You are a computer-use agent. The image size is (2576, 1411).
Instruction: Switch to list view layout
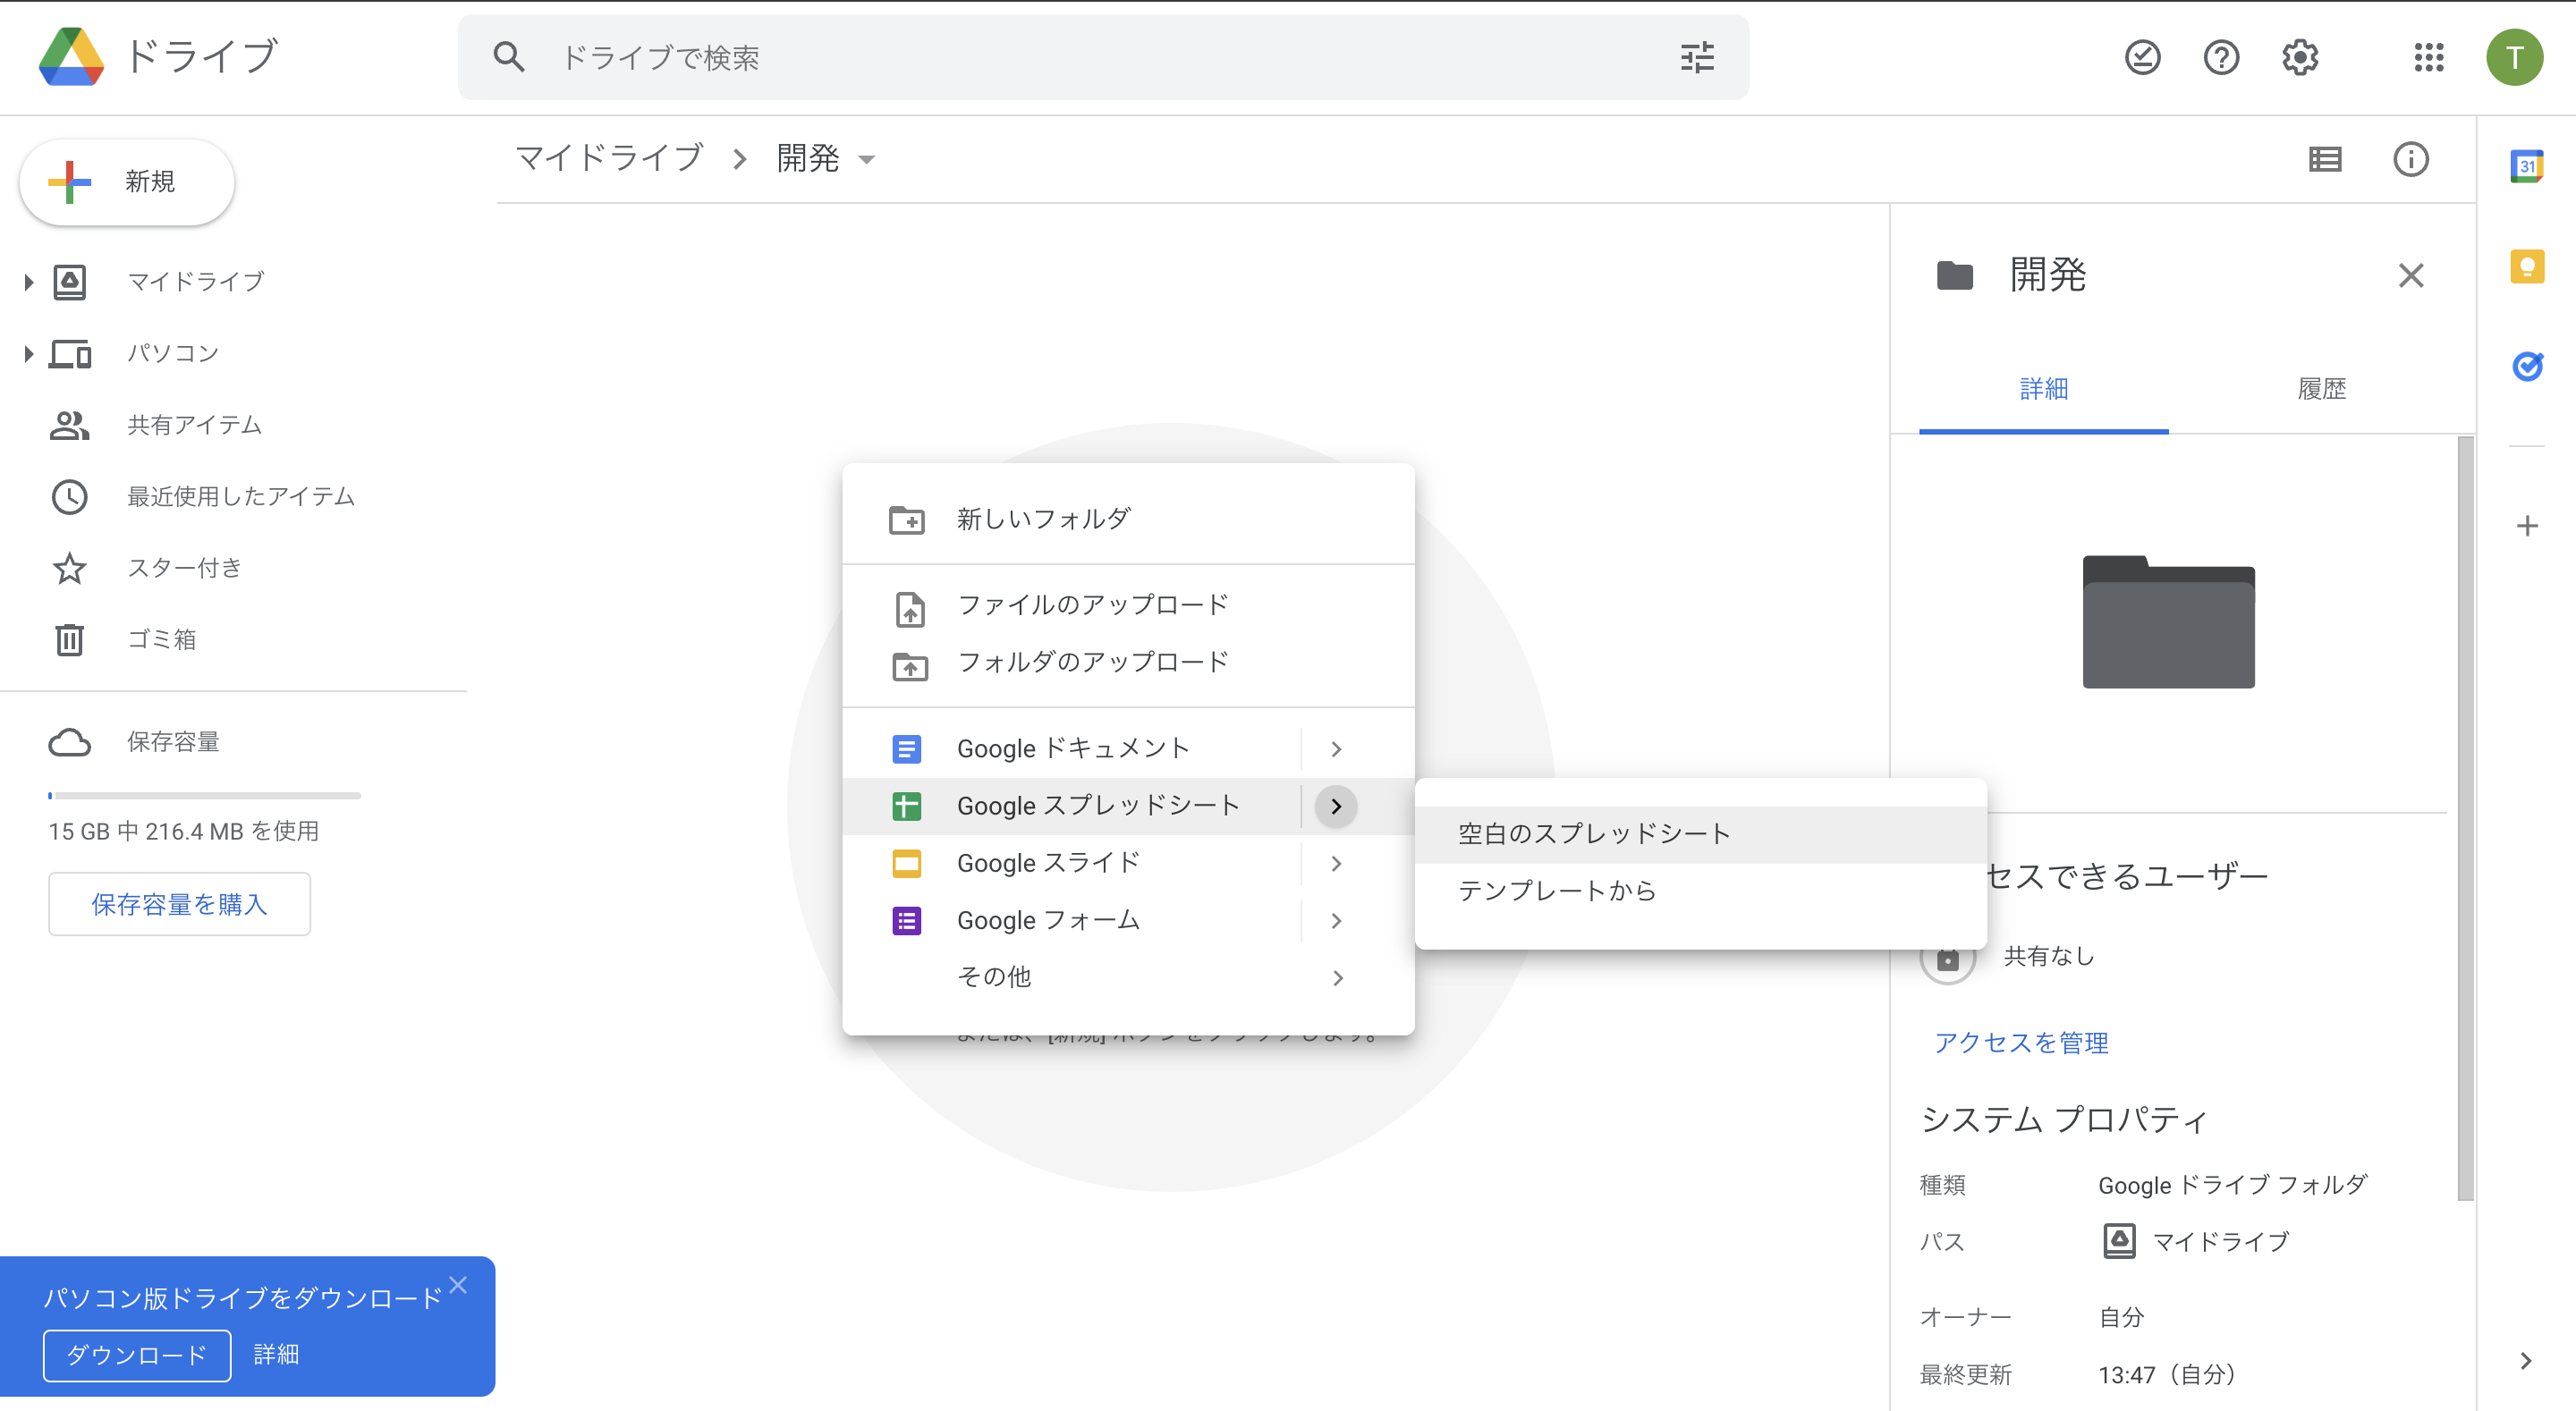point(2326,159)
